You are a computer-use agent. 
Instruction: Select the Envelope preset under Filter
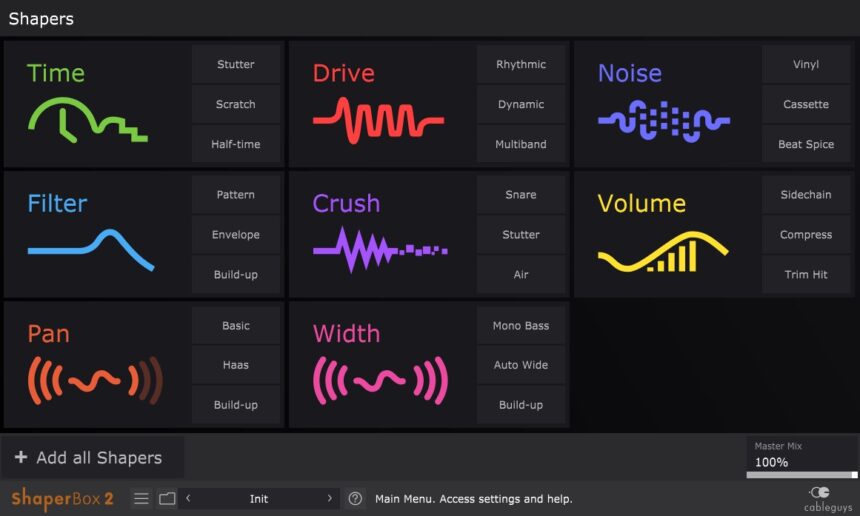pyautogui.click(x=236, y=235)
